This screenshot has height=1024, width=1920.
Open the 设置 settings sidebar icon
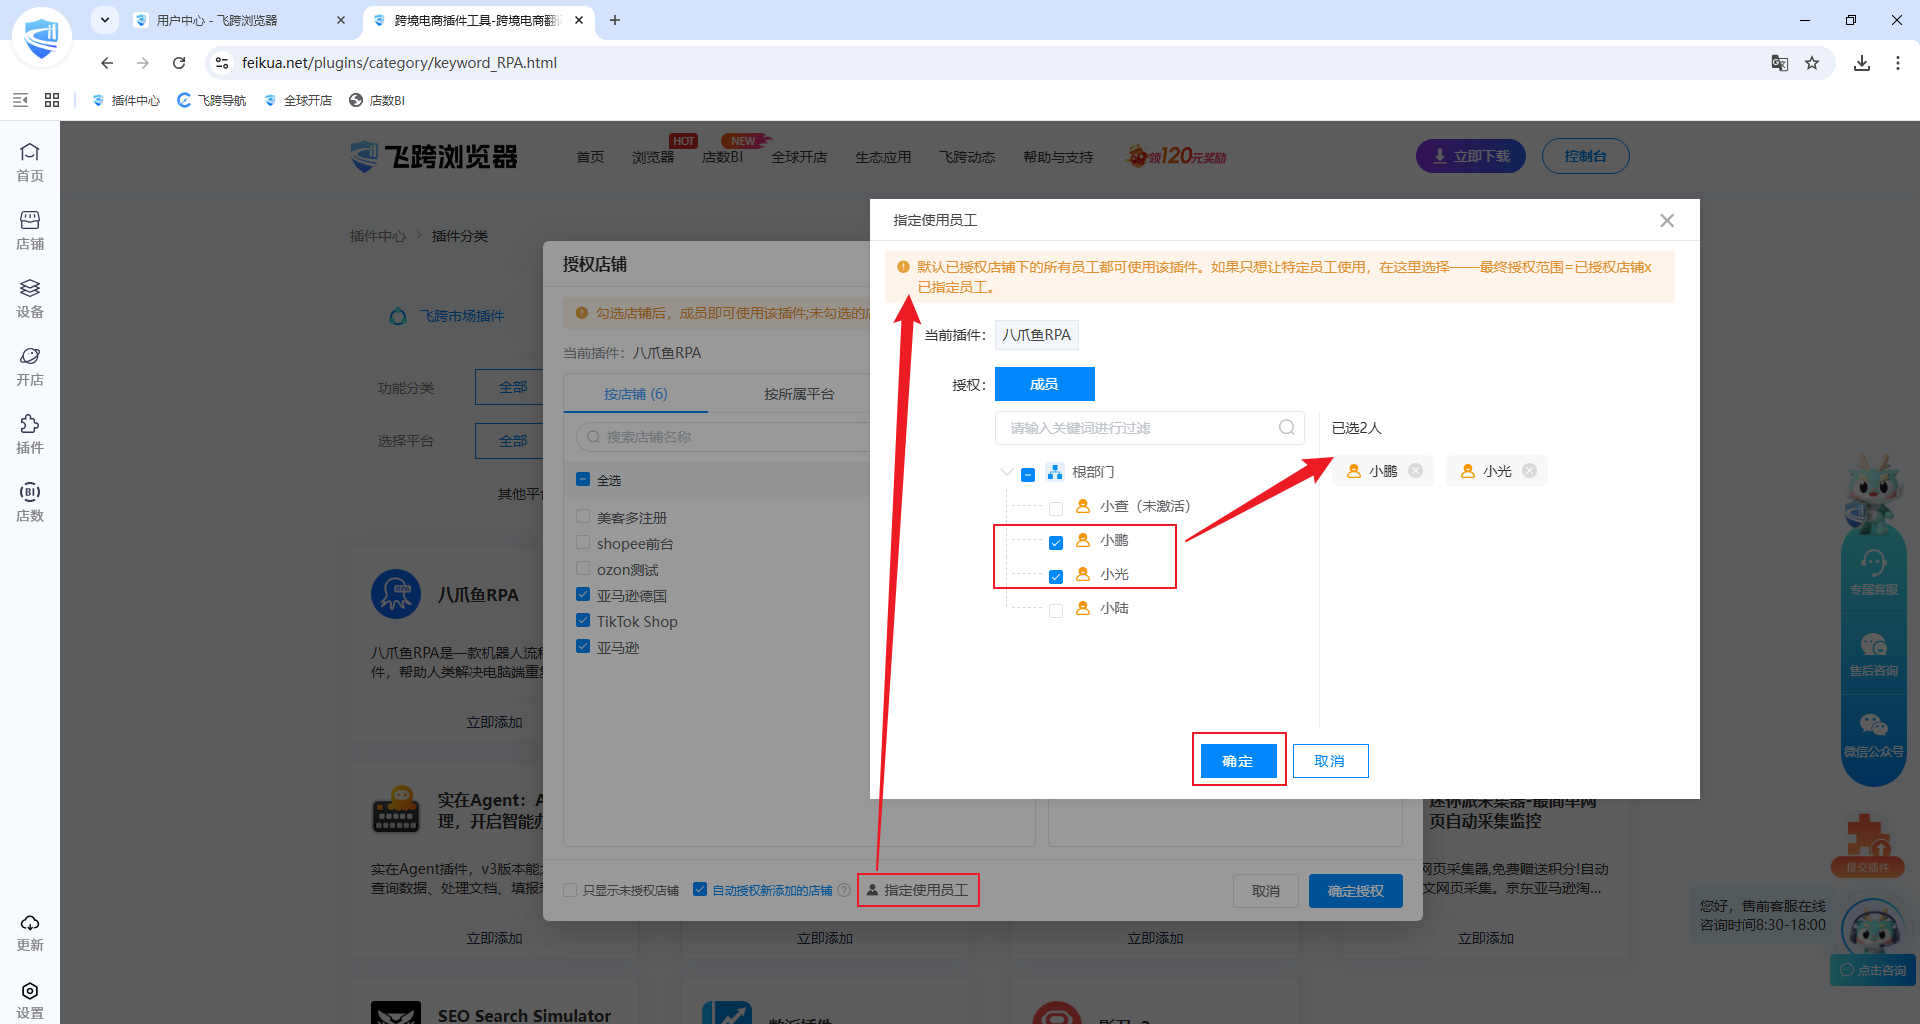pos(30,1000)
